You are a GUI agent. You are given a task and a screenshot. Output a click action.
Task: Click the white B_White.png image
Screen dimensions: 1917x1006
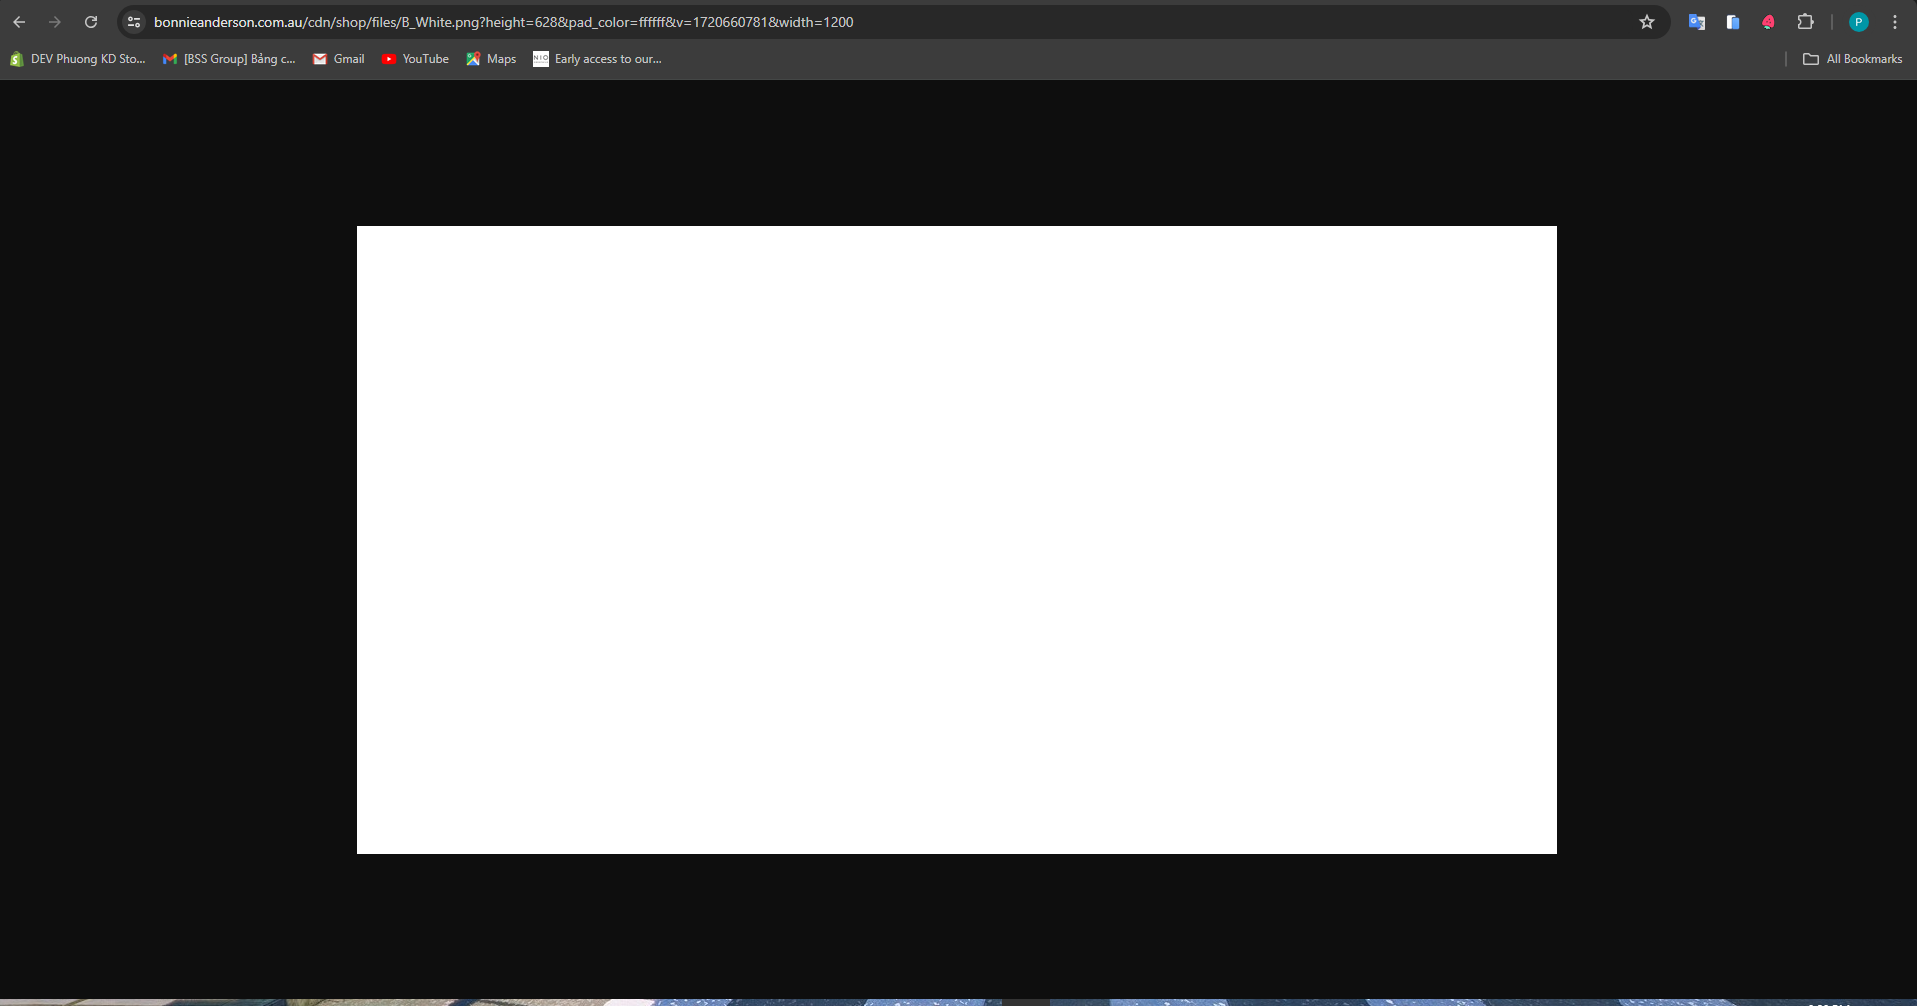(x=957, y=540)
